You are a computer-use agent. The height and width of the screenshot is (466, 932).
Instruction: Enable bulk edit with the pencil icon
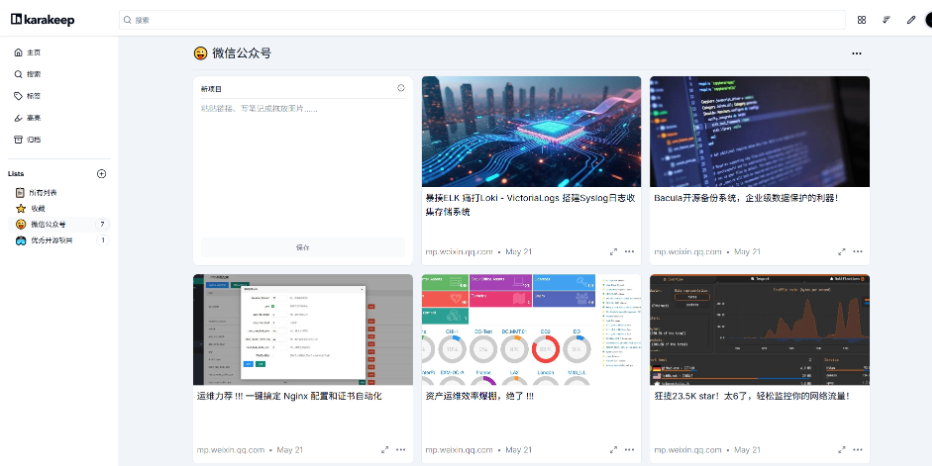(910, 20)
